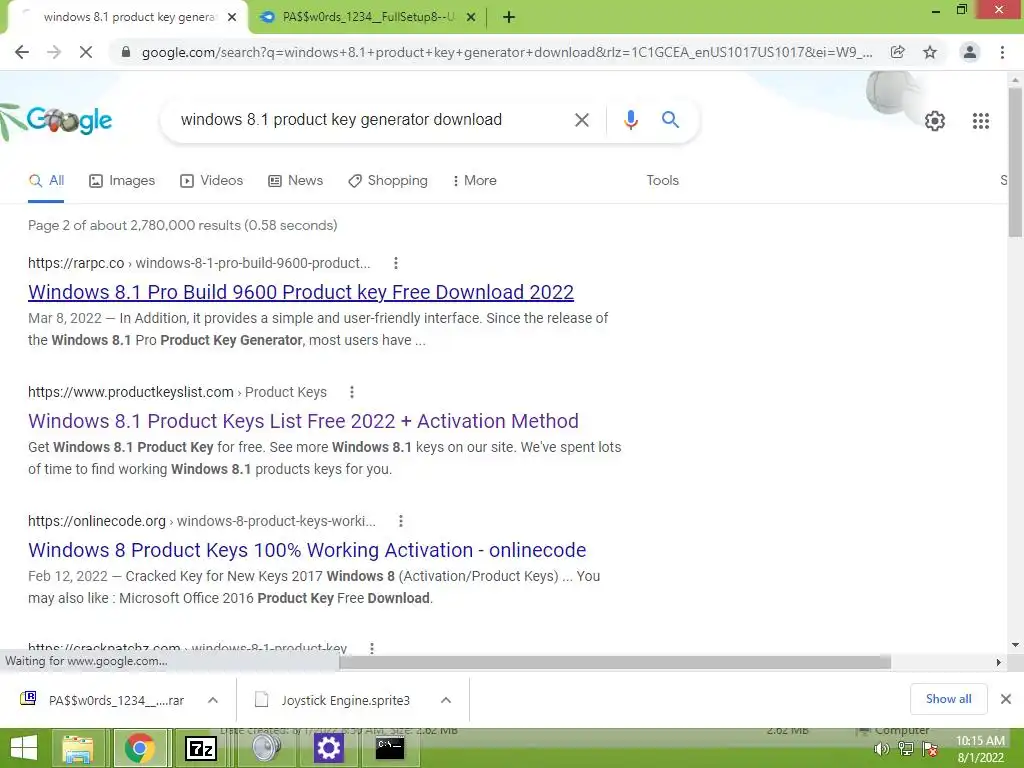Open the network icon in system tray
1024x768 pixels.
906,750
